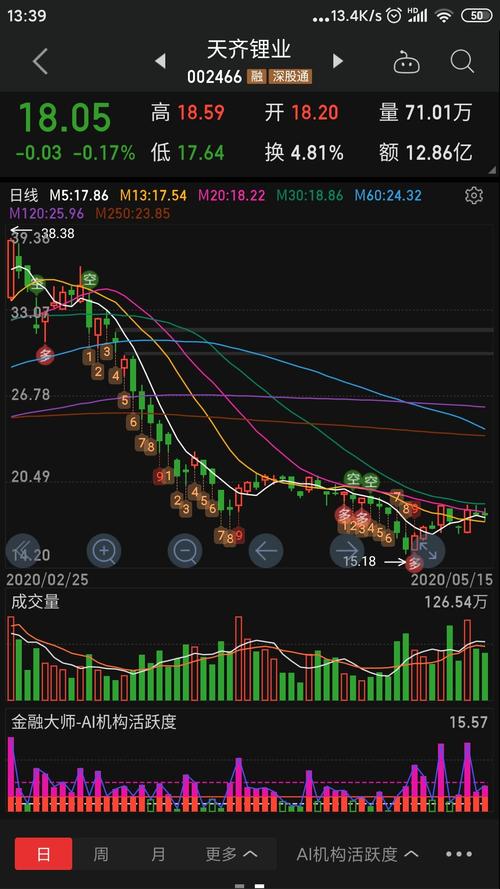Jump to earliest chart data
The image size is (500, 889).
click(x=23, y=550)
